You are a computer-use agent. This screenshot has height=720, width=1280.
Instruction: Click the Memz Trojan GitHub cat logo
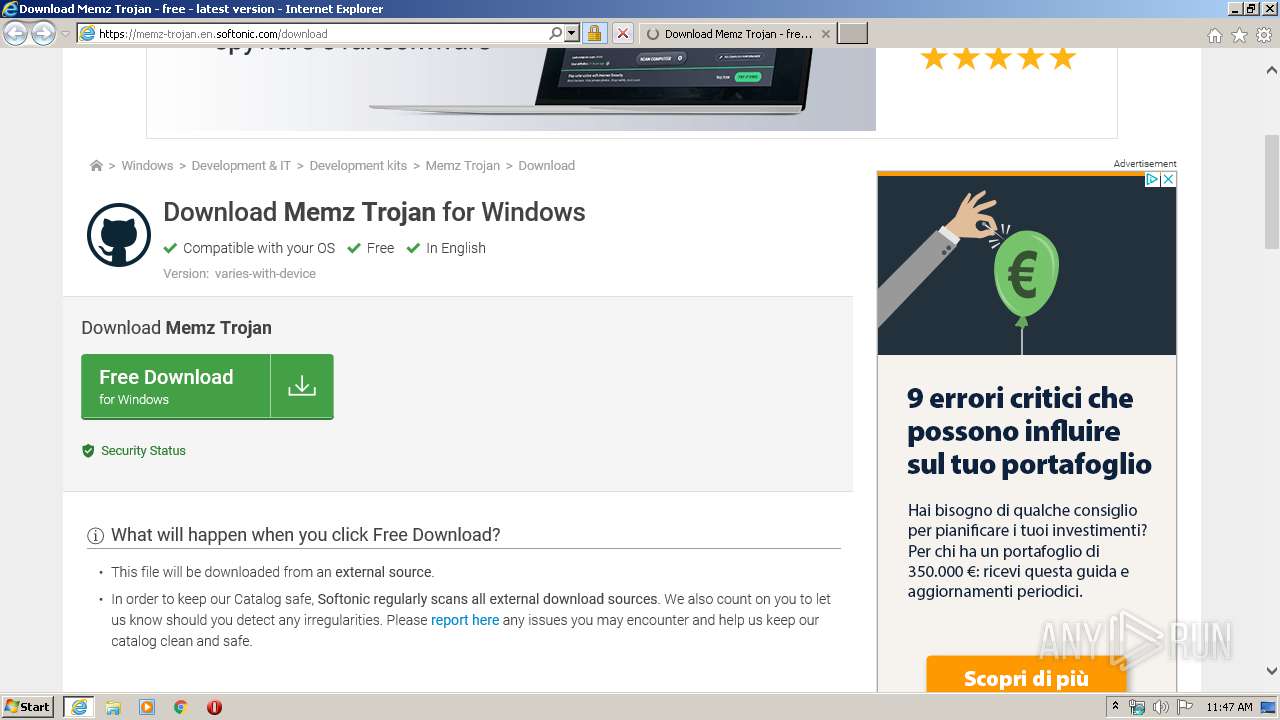tap(119, 235)
